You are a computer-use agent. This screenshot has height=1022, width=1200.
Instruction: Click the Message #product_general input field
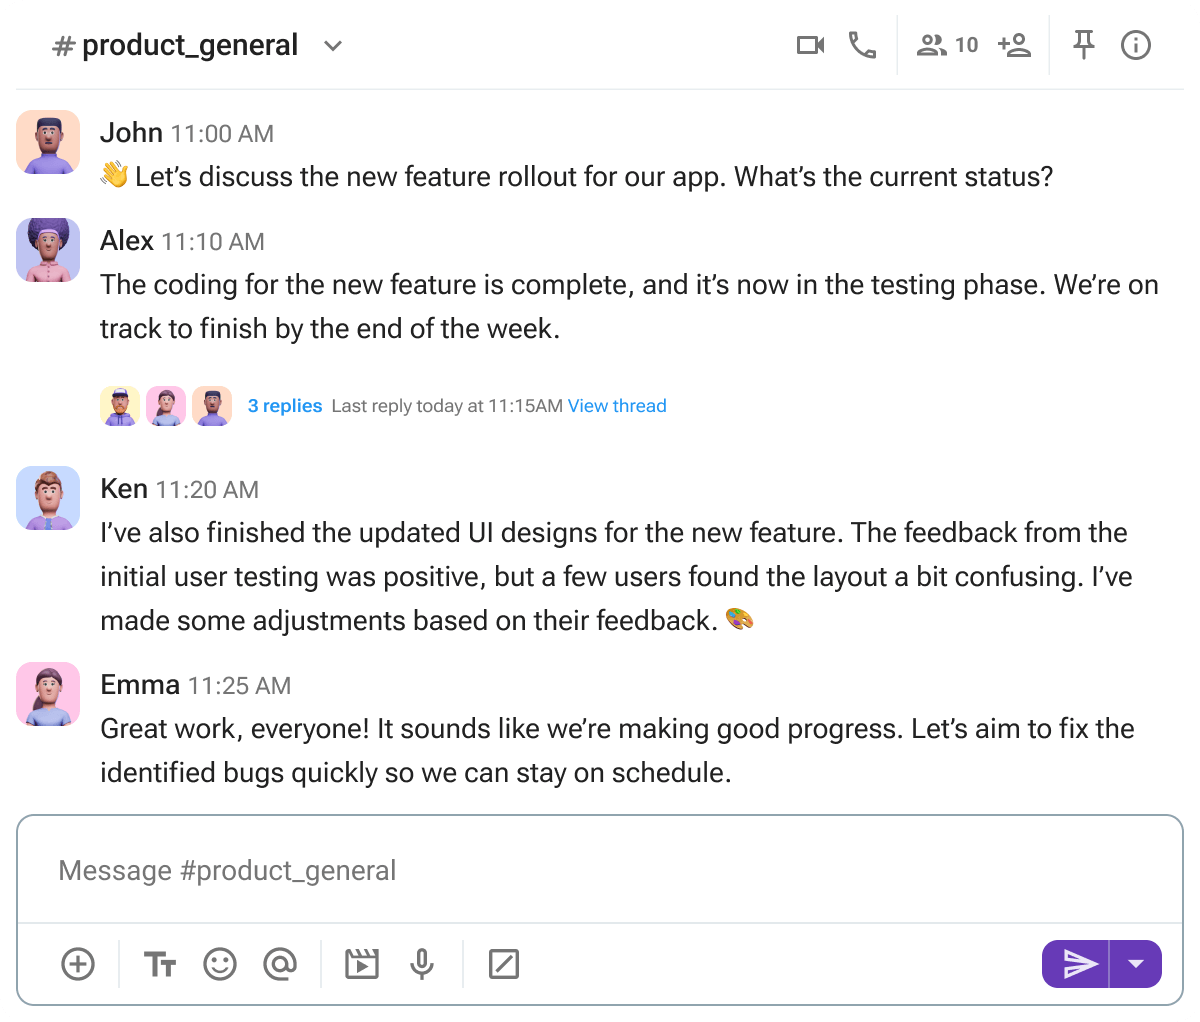[x=600, y=870]
